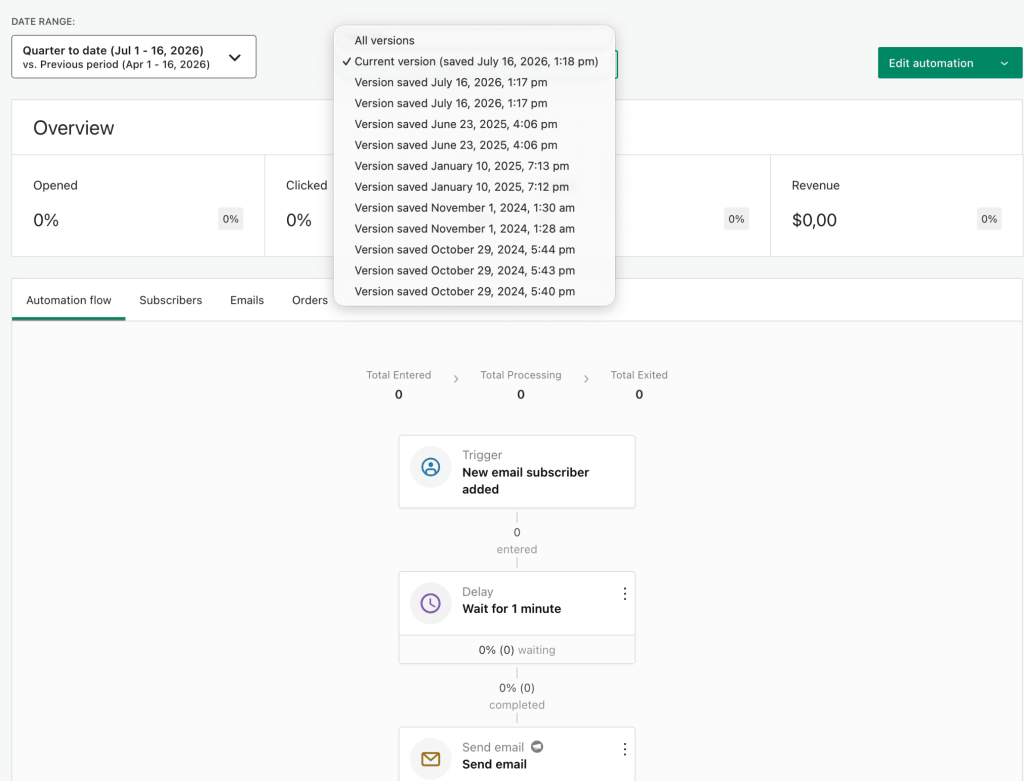The image size is (1024, 781).
Task: Switch to the Orders tab
Action: 310,300
